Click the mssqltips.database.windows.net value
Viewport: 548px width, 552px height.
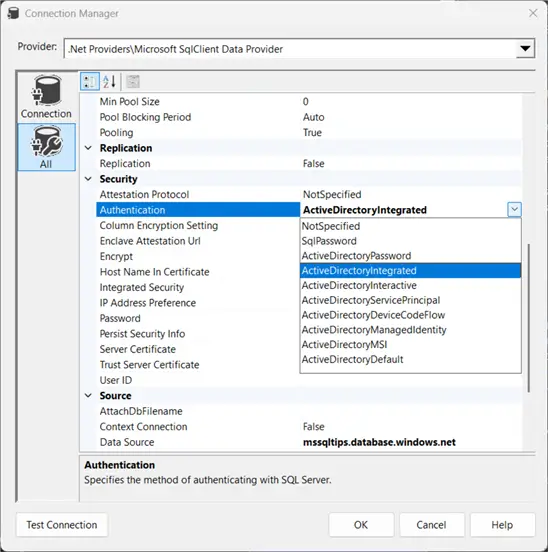pos(379,443)
